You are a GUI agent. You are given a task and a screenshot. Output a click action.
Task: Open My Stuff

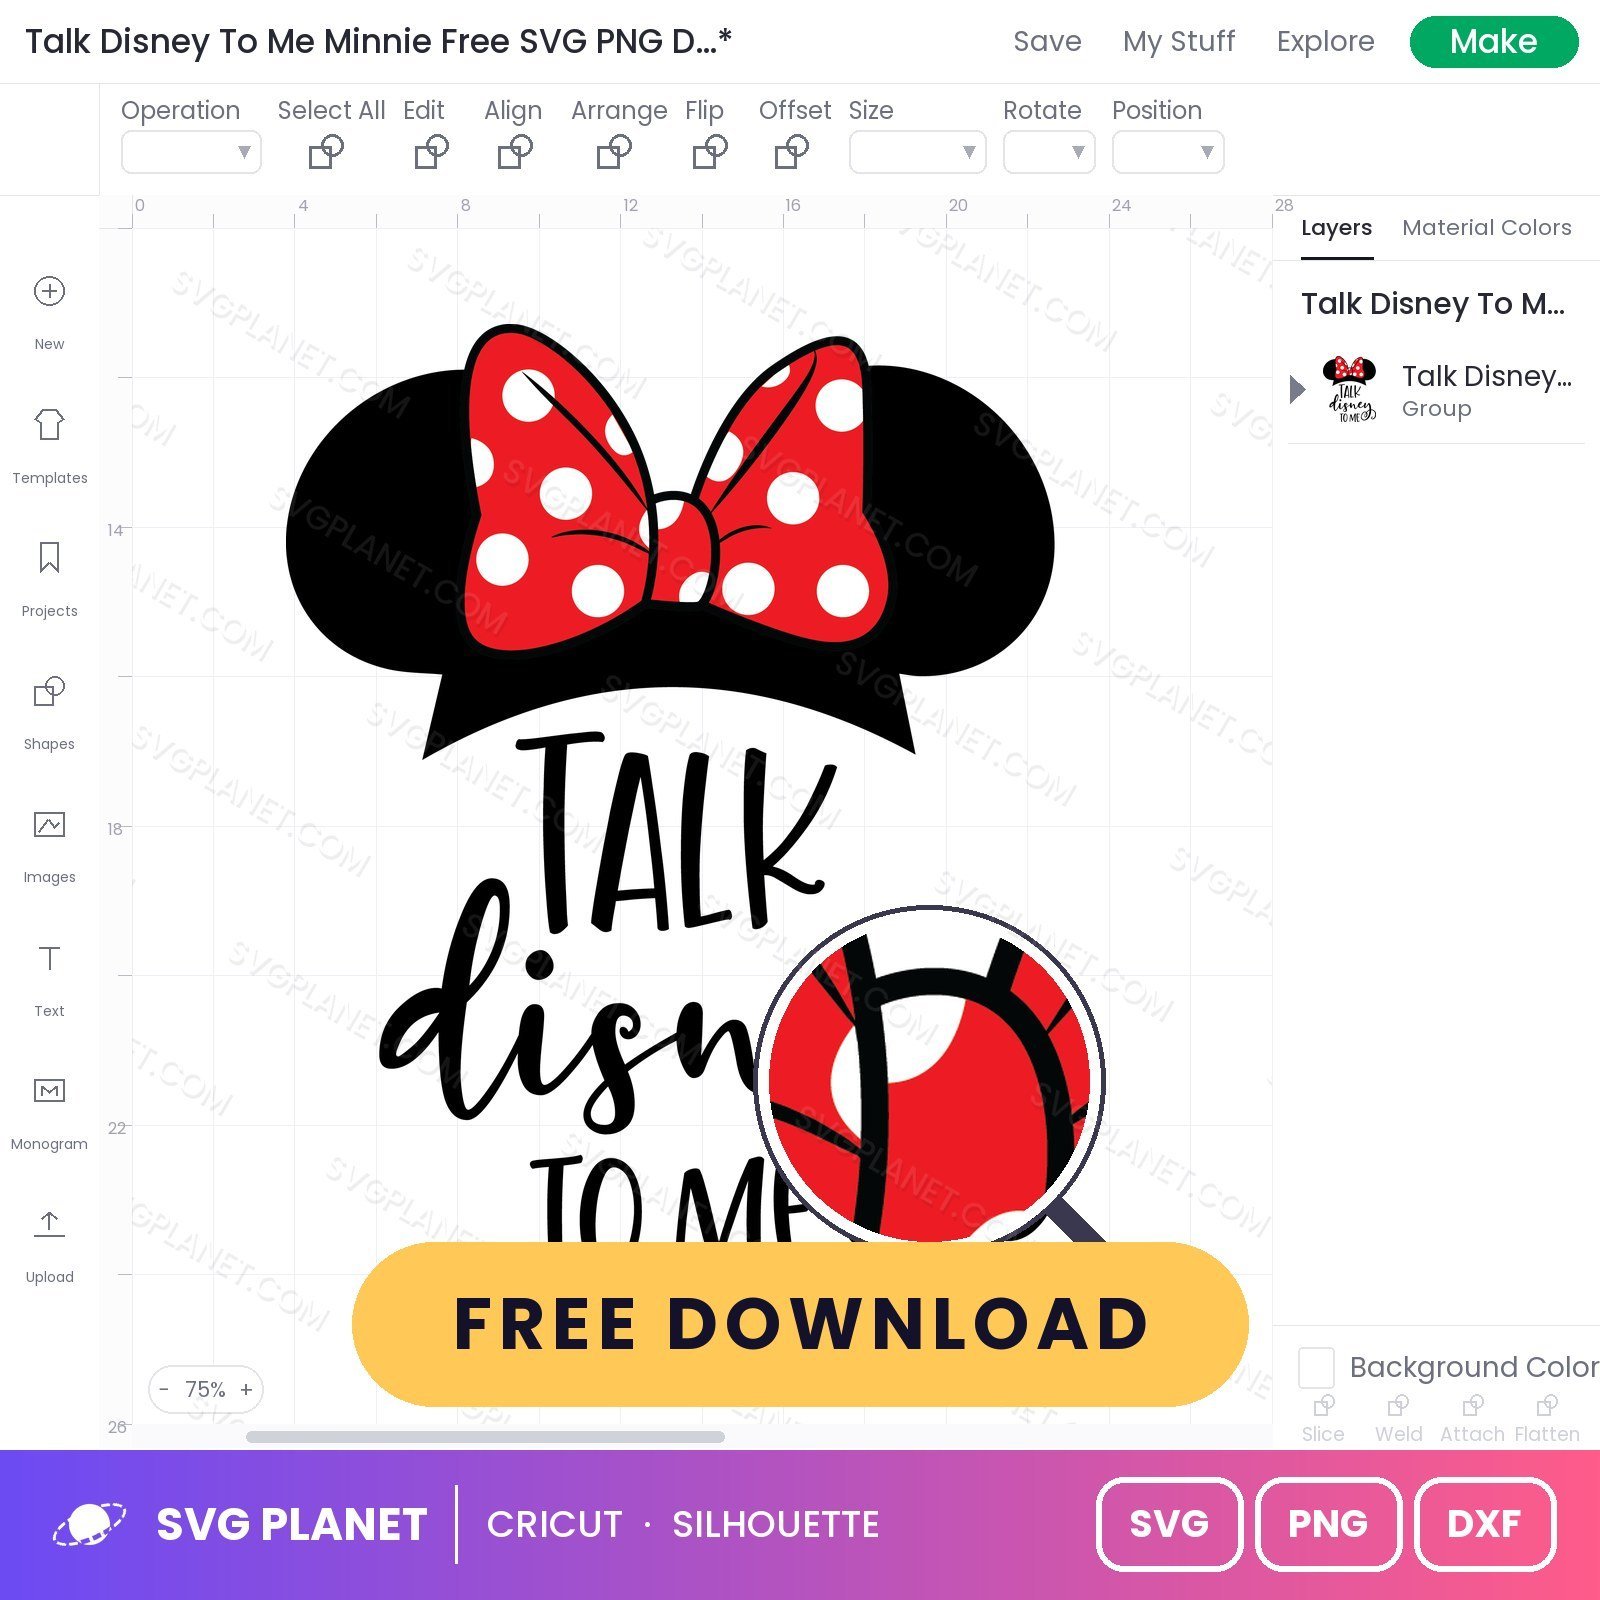tap(1179, 41)
